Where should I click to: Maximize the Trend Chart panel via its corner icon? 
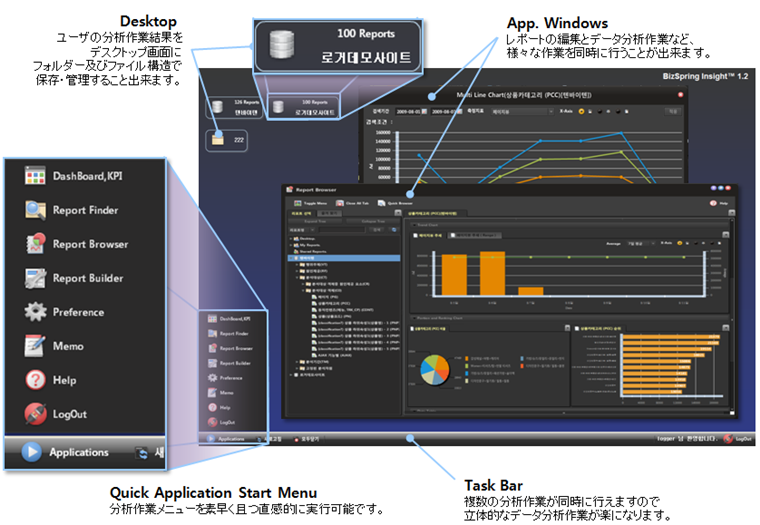point(726,235)
